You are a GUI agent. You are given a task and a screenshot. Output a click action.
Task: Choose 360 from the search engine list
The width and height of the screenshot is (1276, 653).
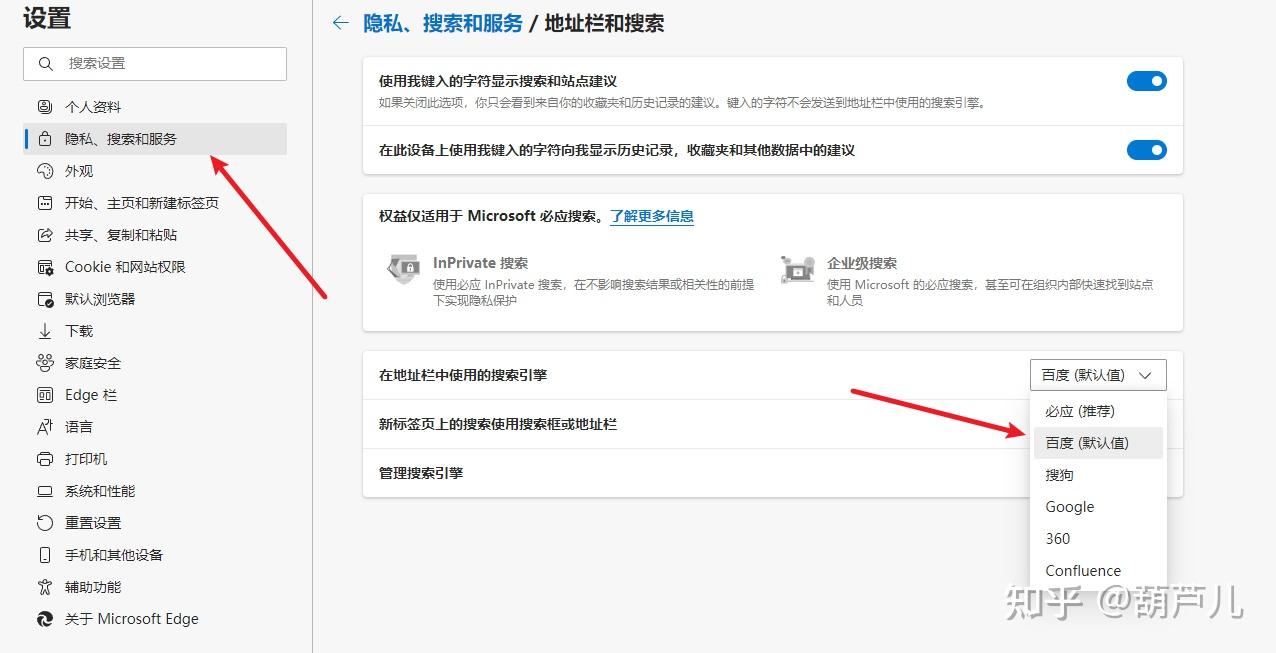[1098, 539]
